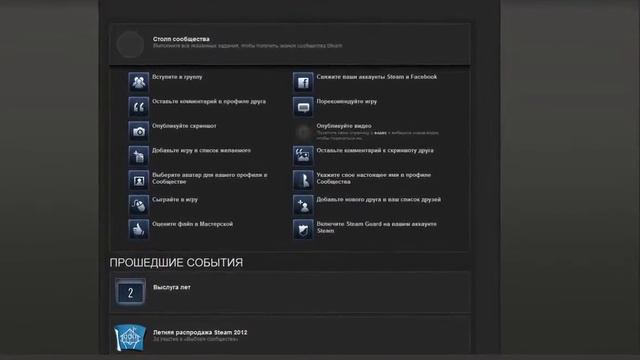Click the wishlist icon for 'Добавьте игру в список желаемого'
The height and width of the screenshot is (360, 640).
coord(139,156)
